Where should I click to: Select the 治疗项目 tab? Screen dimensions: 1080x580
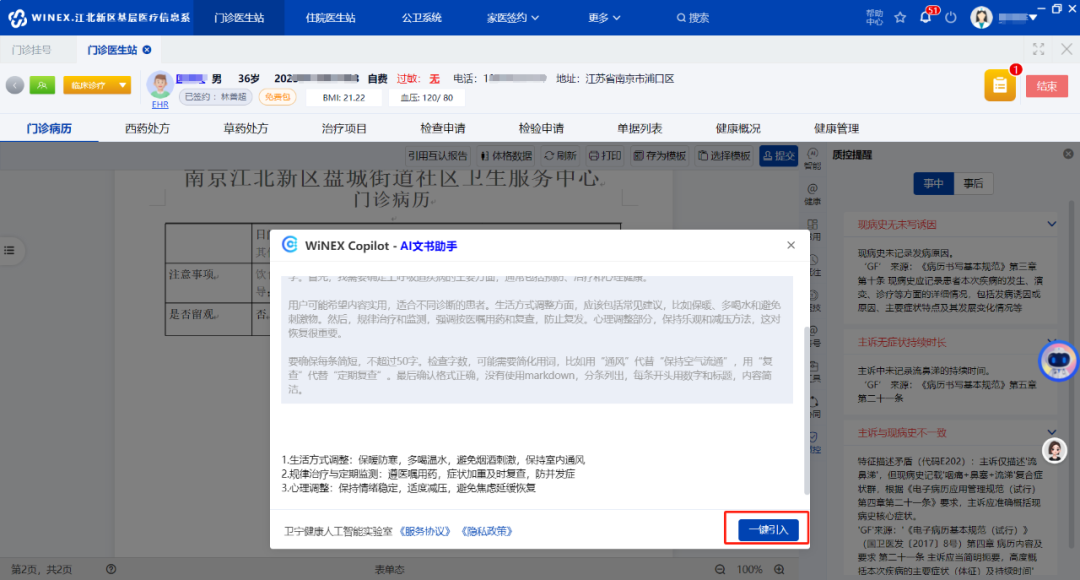(344, 129)
